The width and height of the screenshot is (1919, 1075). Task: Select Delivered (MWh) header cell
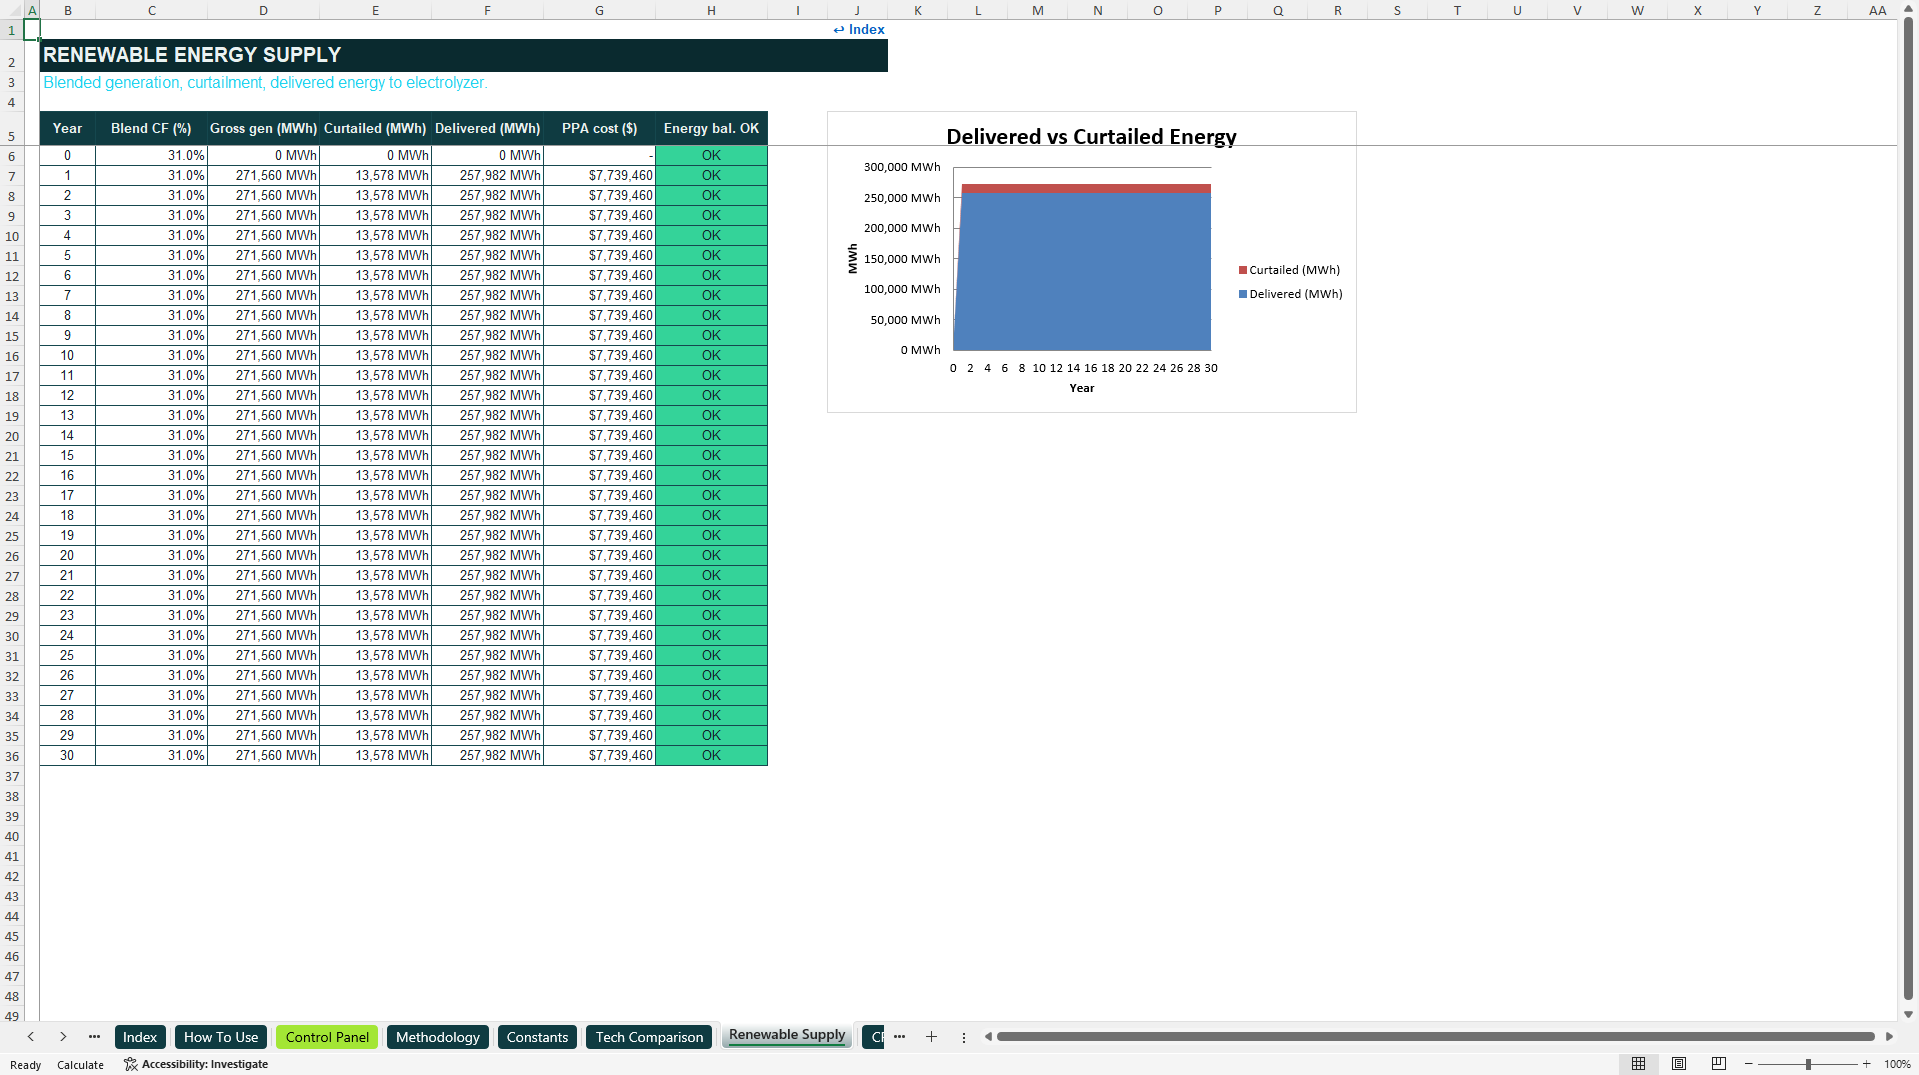(487, 128)
